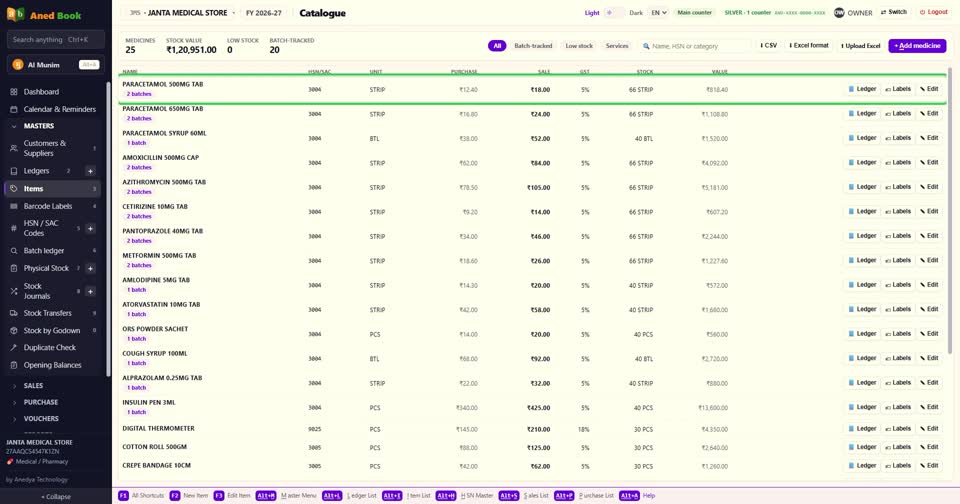
Task: Open the EN language dropdown
Action: 659,13
